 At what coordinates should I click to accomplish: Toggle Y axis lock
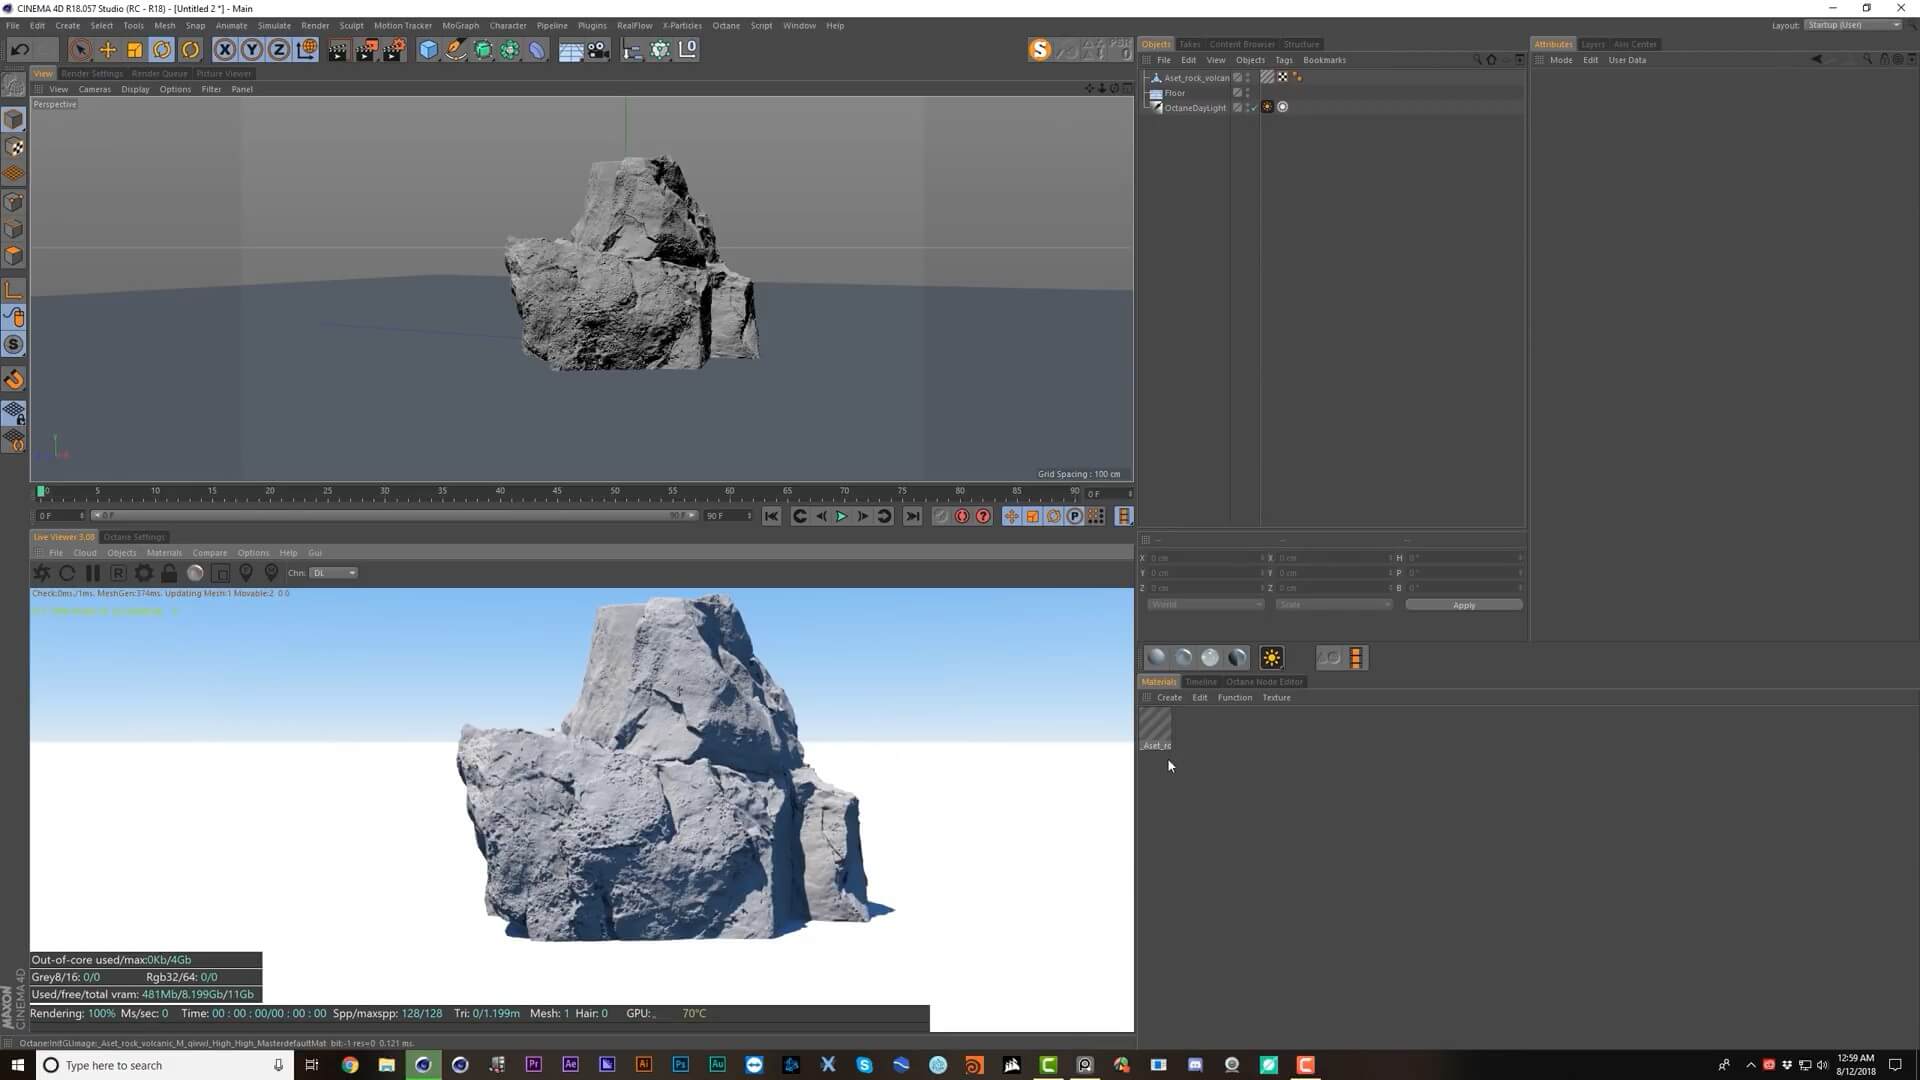click(252, 50)
